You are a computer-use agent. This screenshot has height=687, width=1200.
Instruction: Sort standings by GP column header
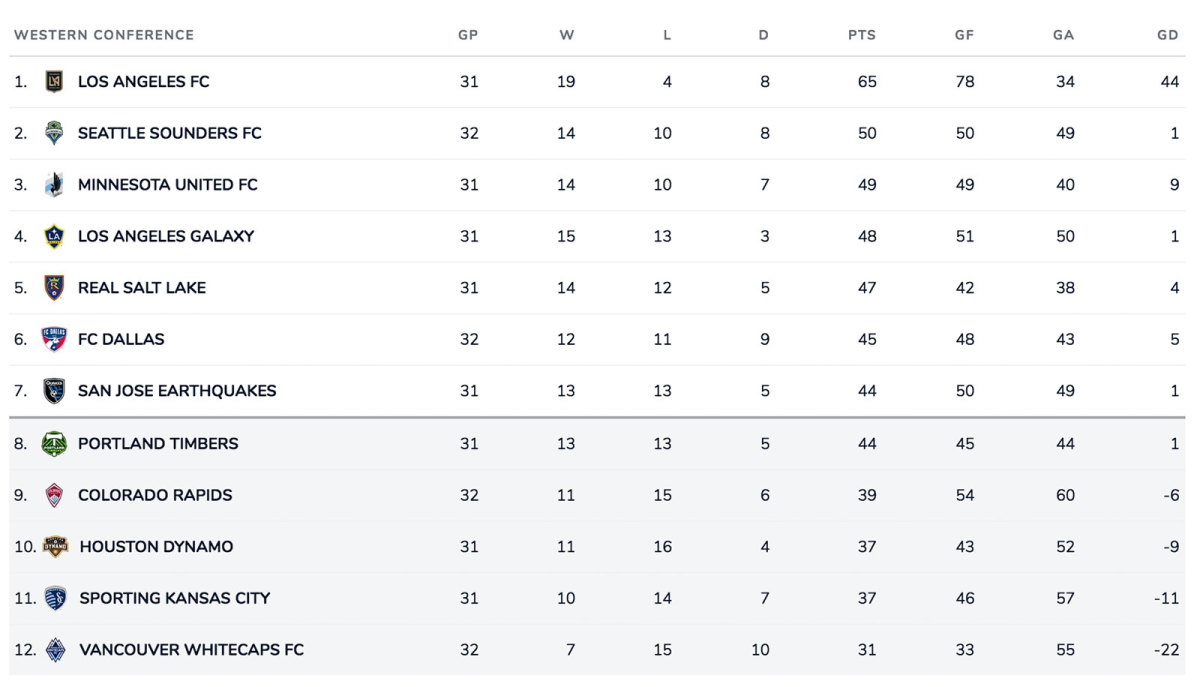(468, 35)
